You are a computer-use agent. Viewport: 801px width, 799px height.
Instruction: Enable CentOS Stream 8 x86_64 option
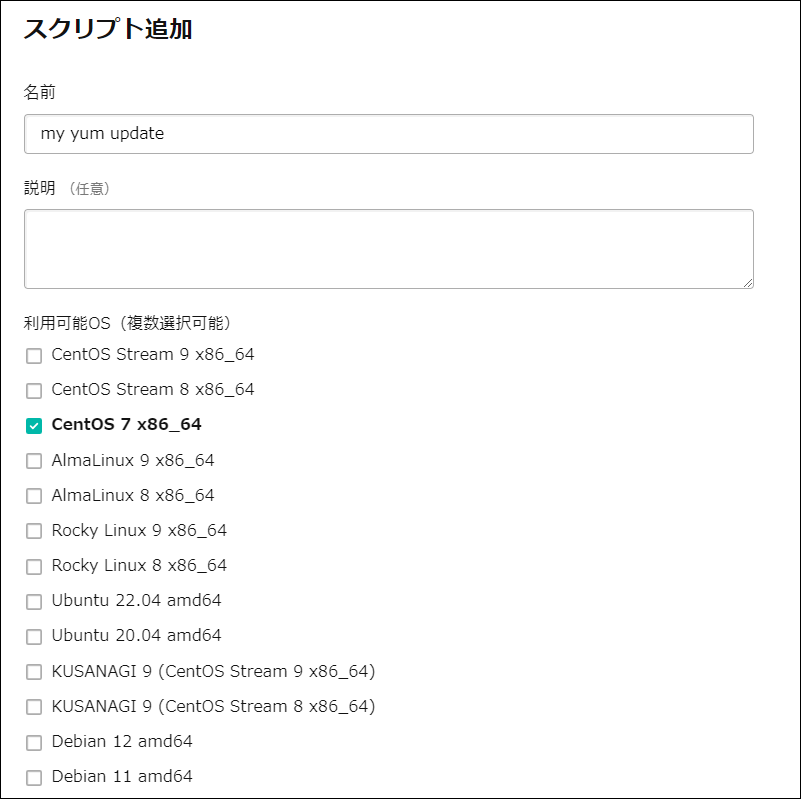pos(34,390)
